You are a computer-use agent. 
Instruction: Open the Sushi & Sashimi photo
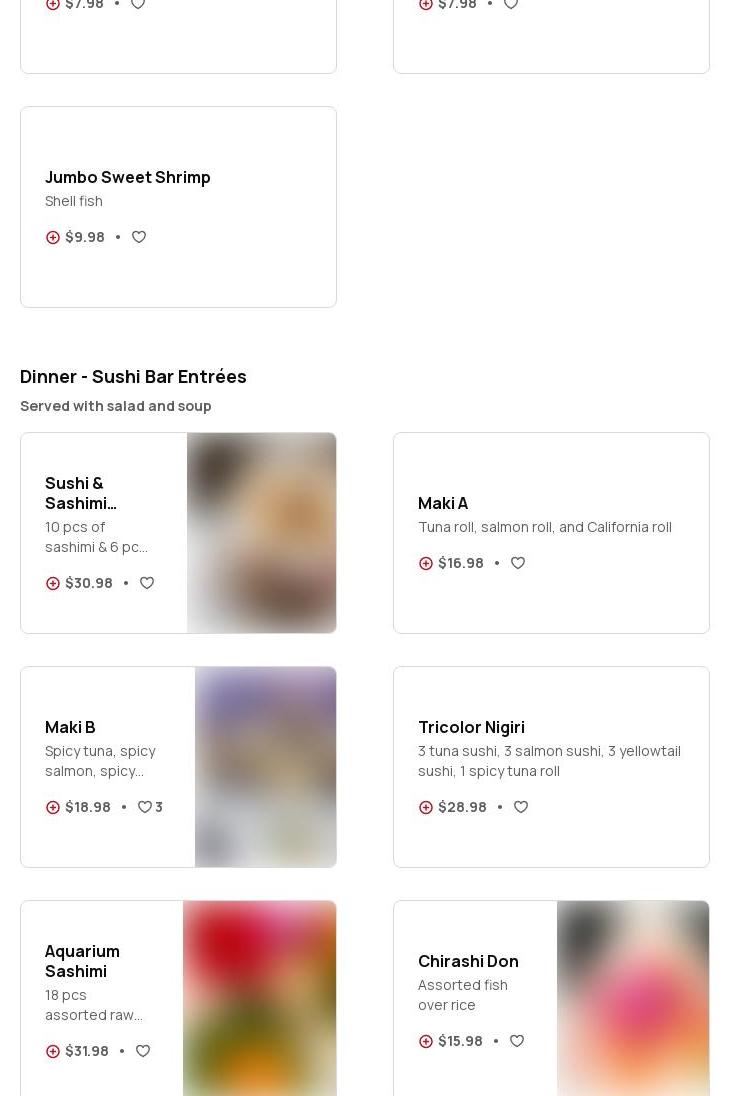(261, 533)
